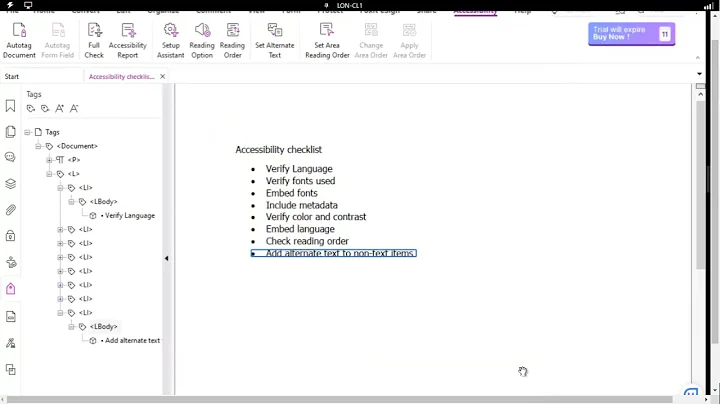Screen dimensions: 720x404
Task: Open the Tags panel in the sidebar
Action: pyautogui.click(x=11, y=289)
